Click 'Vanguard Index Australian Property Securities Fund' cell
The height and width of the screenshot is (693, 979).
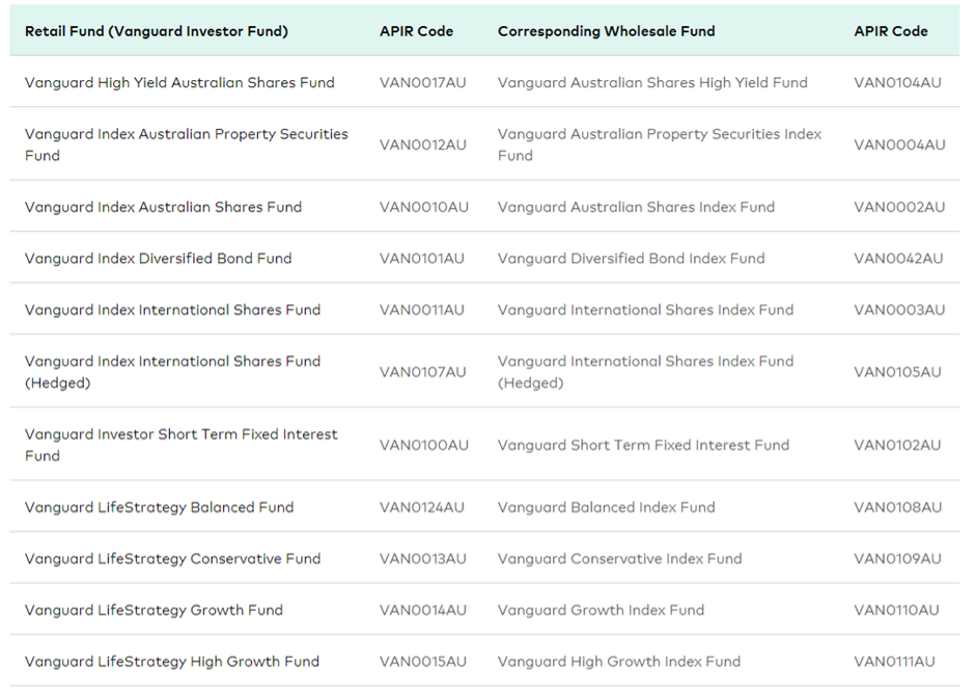pos(187,144)
